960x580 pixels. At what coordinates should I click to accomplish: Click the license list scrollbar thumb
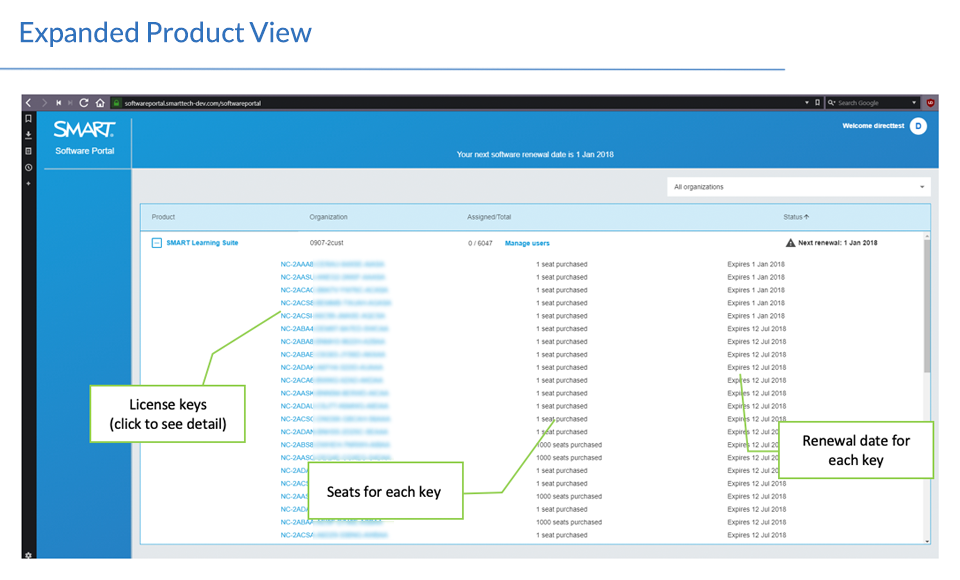(927, 306)
